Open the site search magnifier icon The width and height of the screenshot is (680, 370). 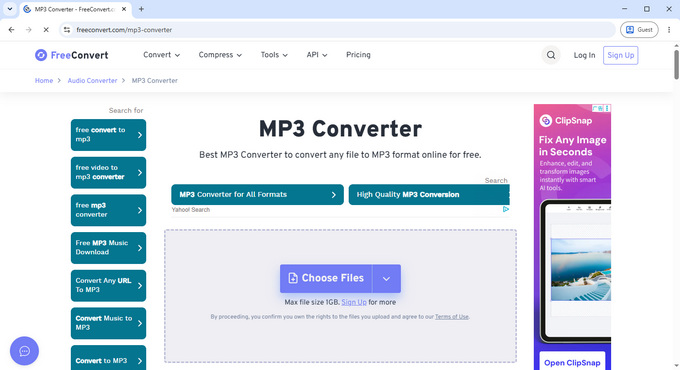pyautogui.click(x=551, y=55)
